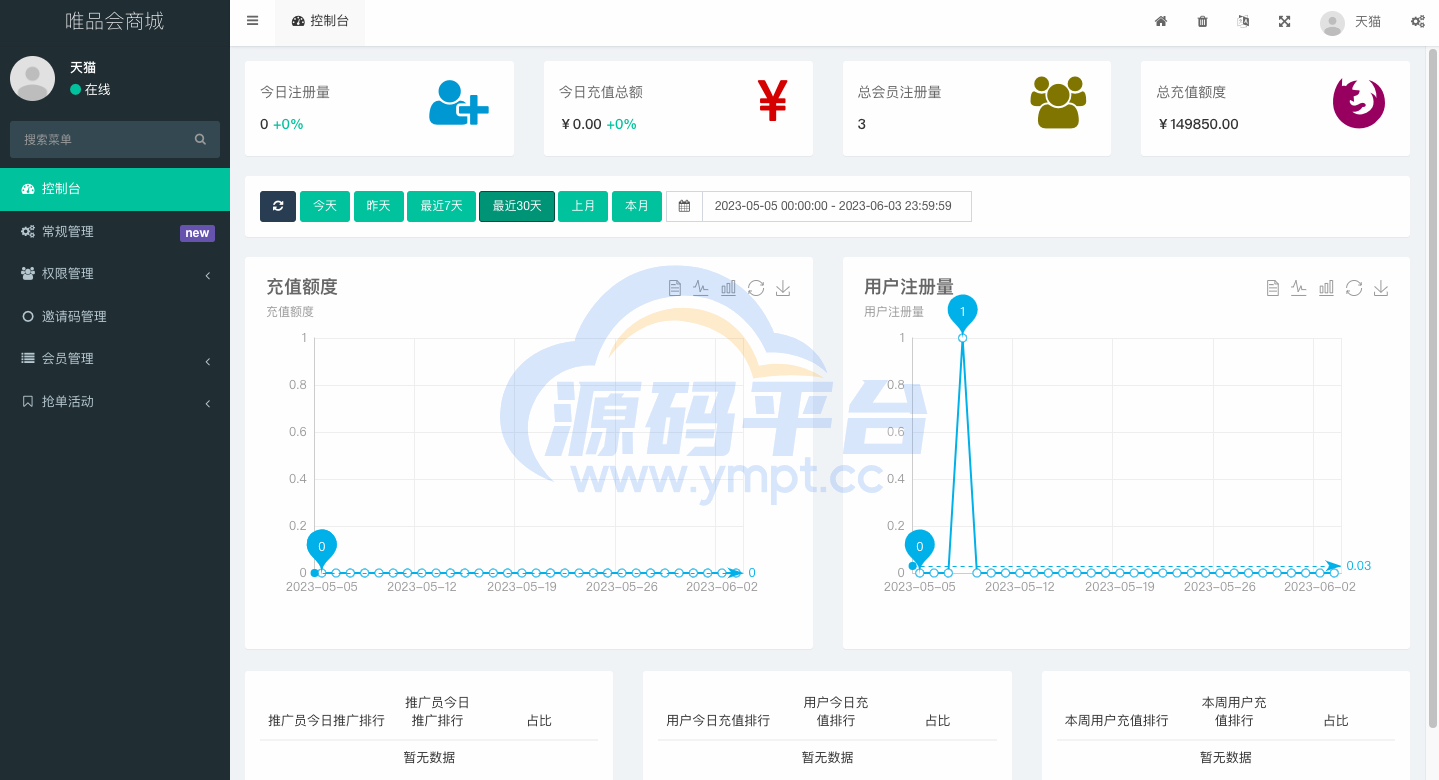Click the 在线 status under 天猫
The height and width of the screenshot is (780, 1439).
[90, 90]
